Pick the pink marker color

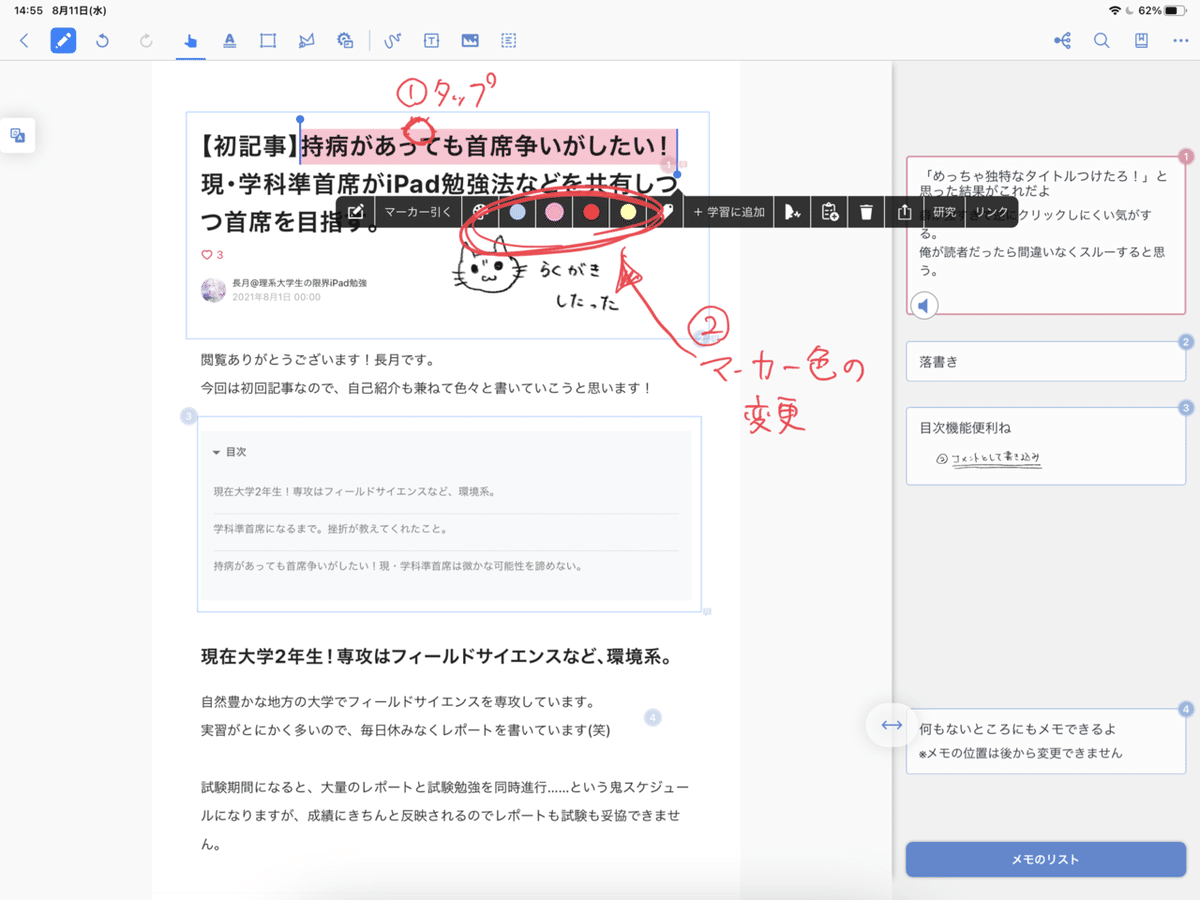[553, 212]
